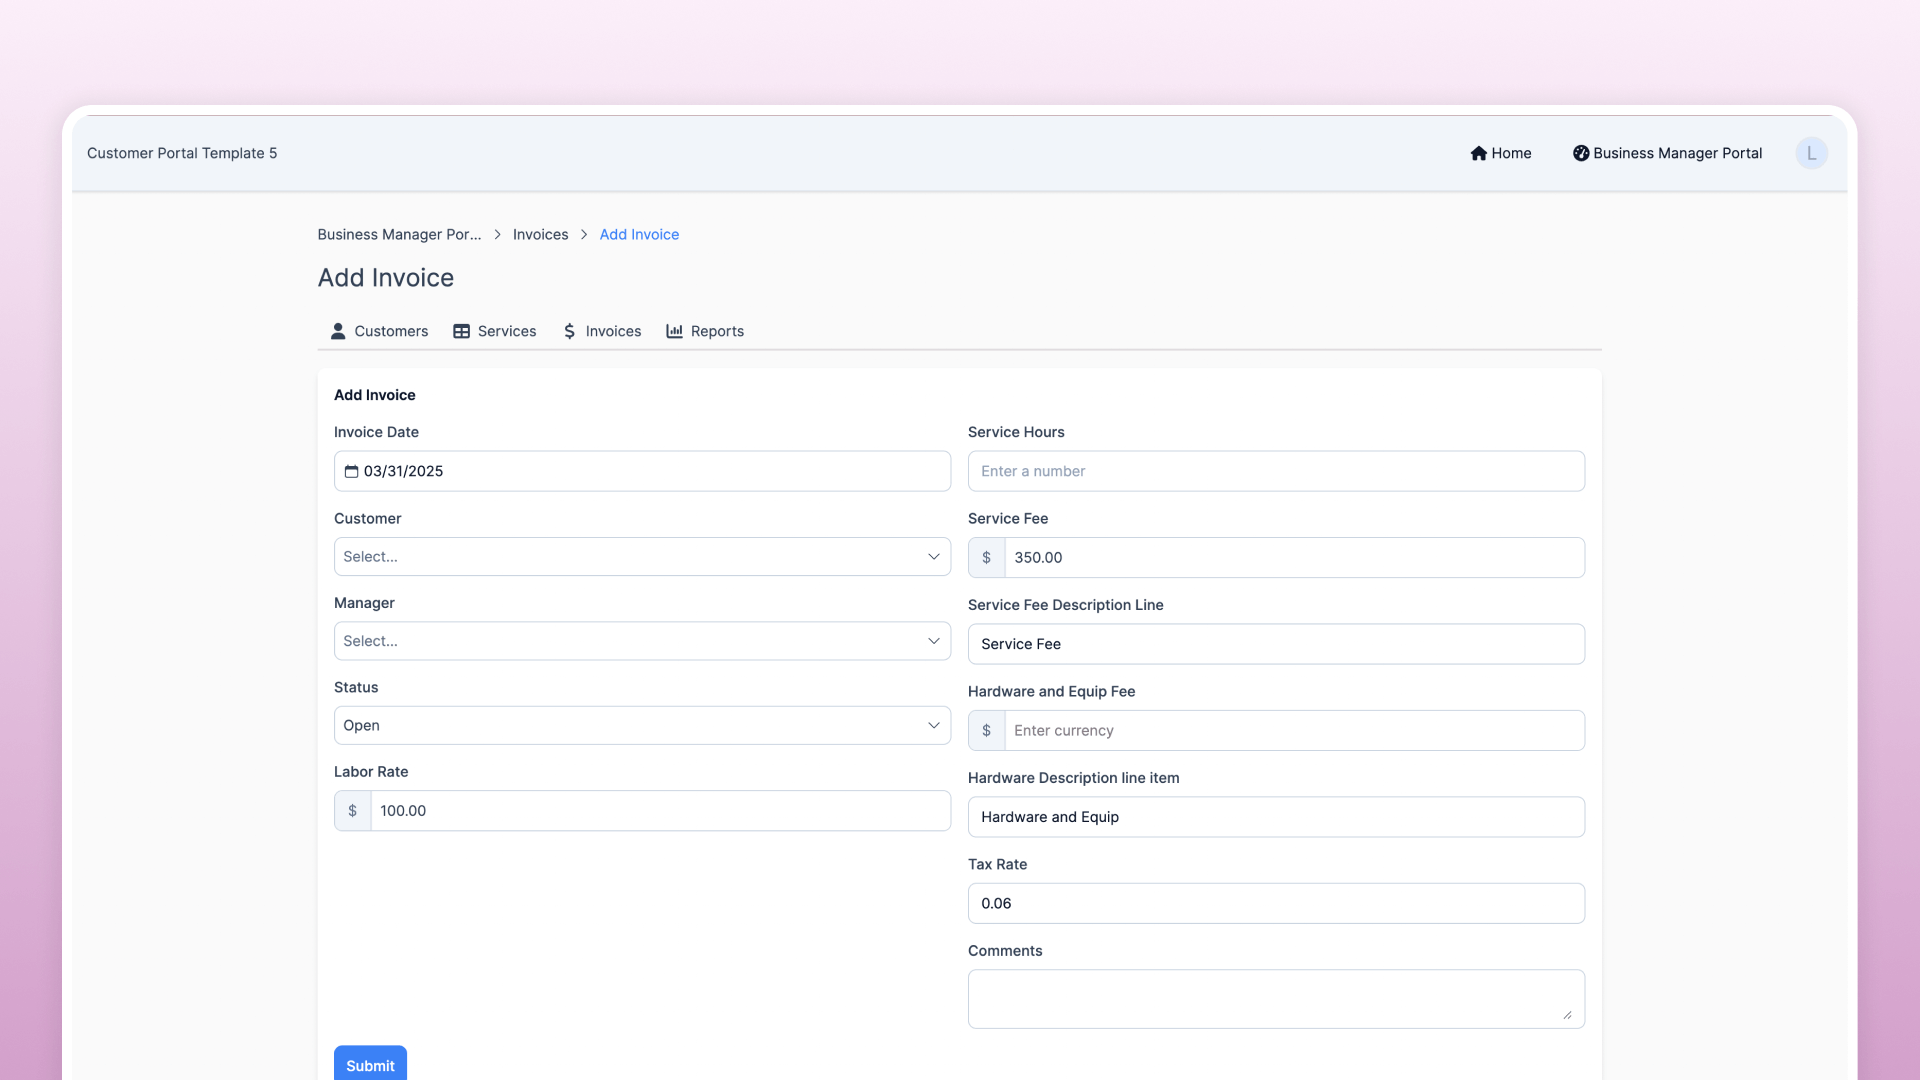Click the Invoices dollar sign icon

pos(569,331)
